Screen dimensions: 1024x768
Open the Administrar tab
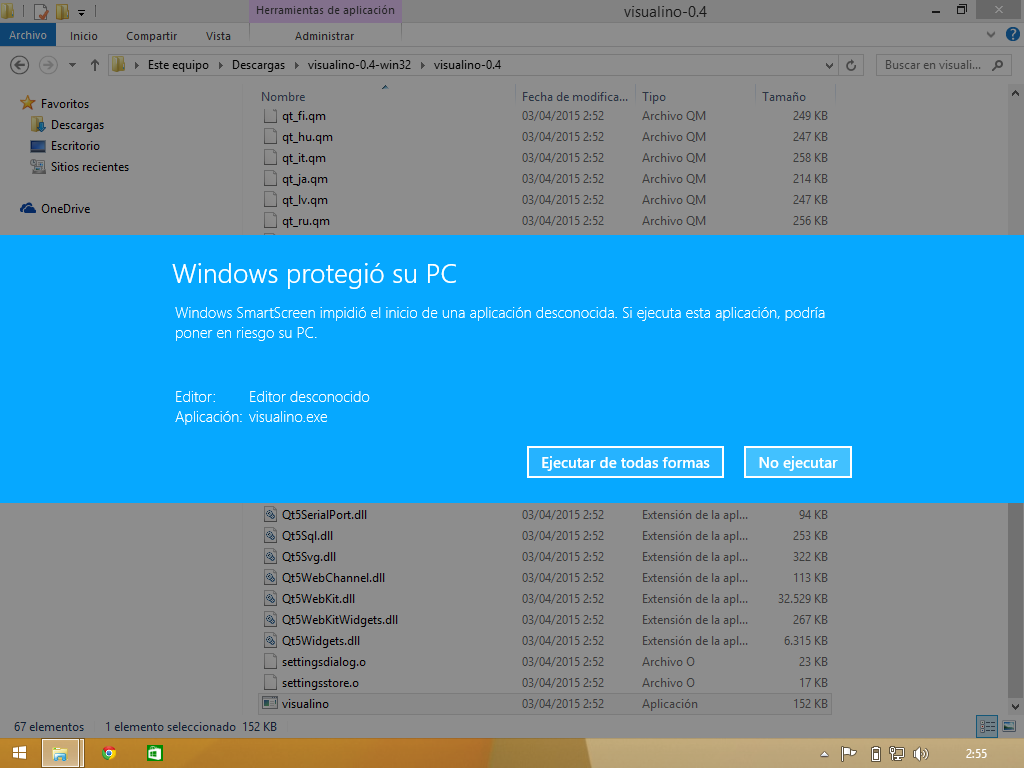point(325,36)
